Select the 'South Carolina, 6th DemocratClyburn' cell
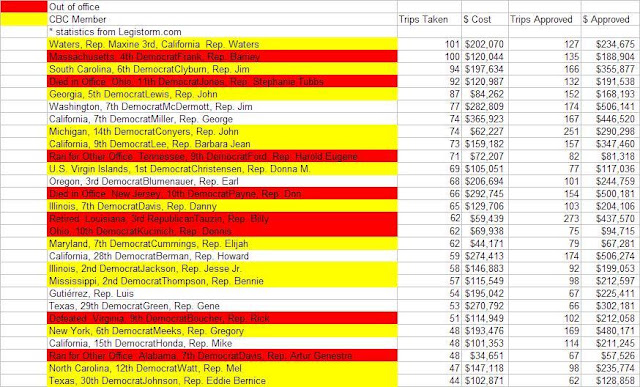 point(222,69)
